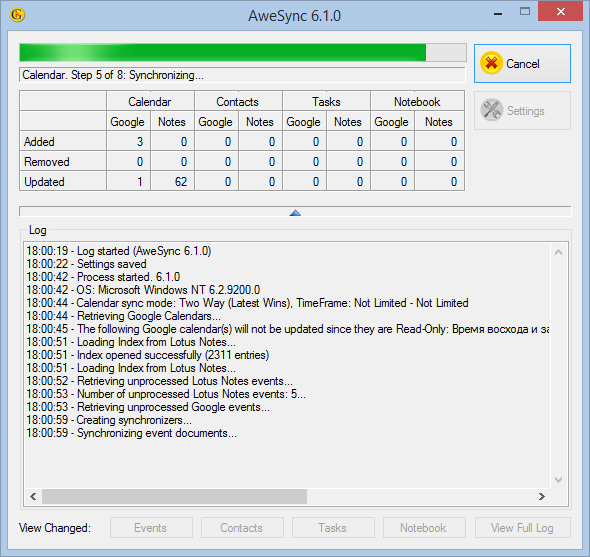Click the log's scroll down arrow
The width and height of the screenshot is (590, 557).
pyautogui.click(x=558, y=479)
